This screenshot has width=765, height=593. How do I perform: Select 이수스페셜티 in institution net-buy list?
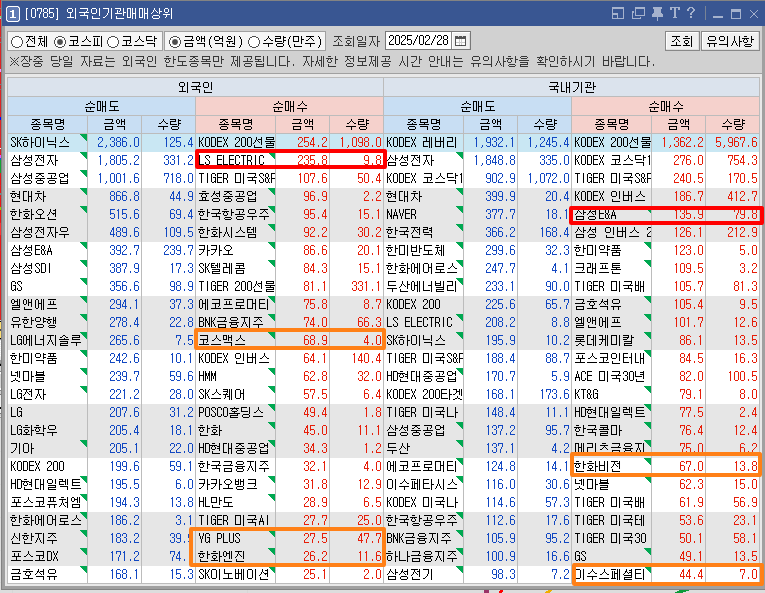pyautogui.click(x=609, y=574)
